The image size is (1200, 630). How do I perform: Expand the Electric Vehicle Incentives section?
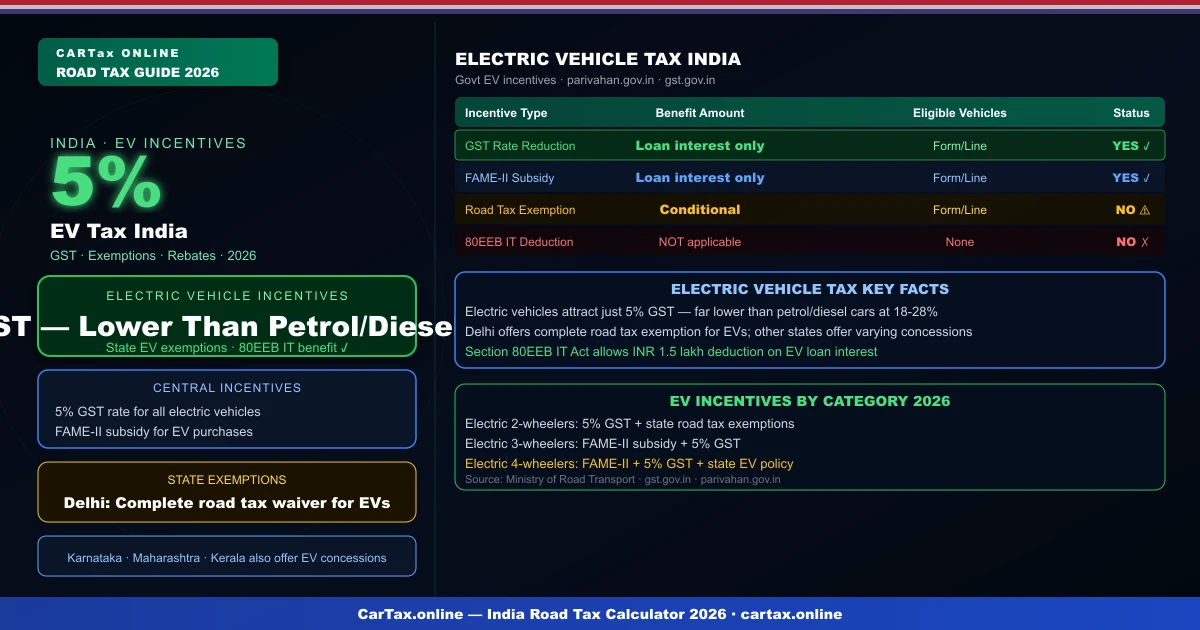pos(227,316)
